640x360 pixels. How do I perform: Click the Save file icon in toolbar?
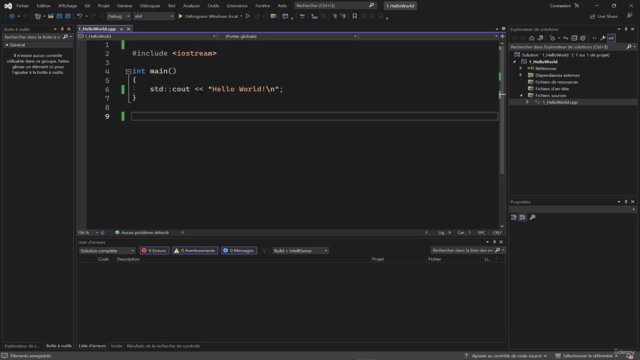[59, 16]
